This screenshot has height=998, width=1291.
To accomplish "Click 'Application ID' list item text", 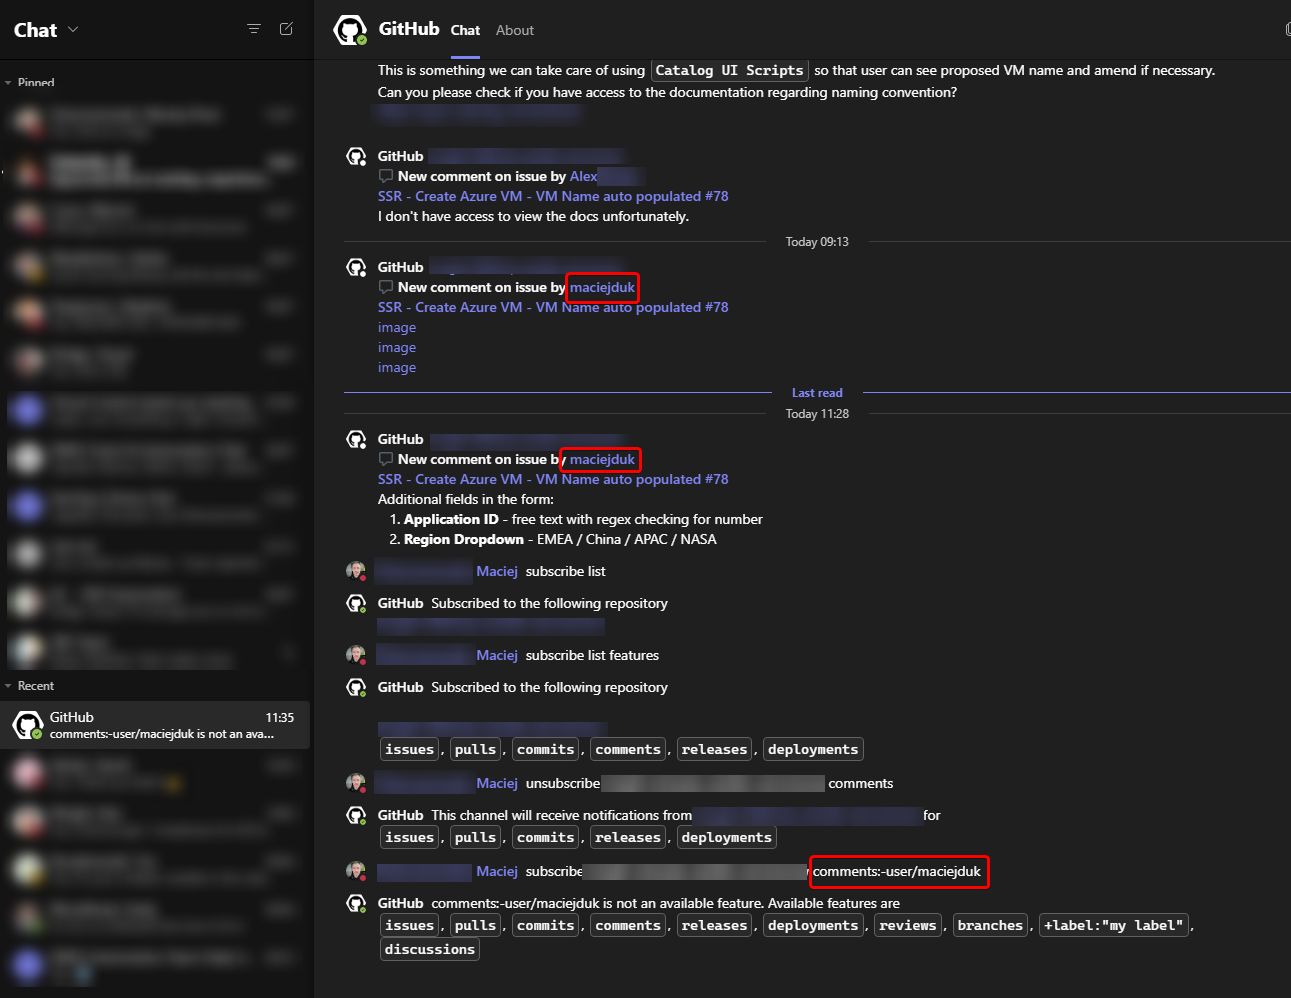I will pyautogui.click(x=451, y=519).
